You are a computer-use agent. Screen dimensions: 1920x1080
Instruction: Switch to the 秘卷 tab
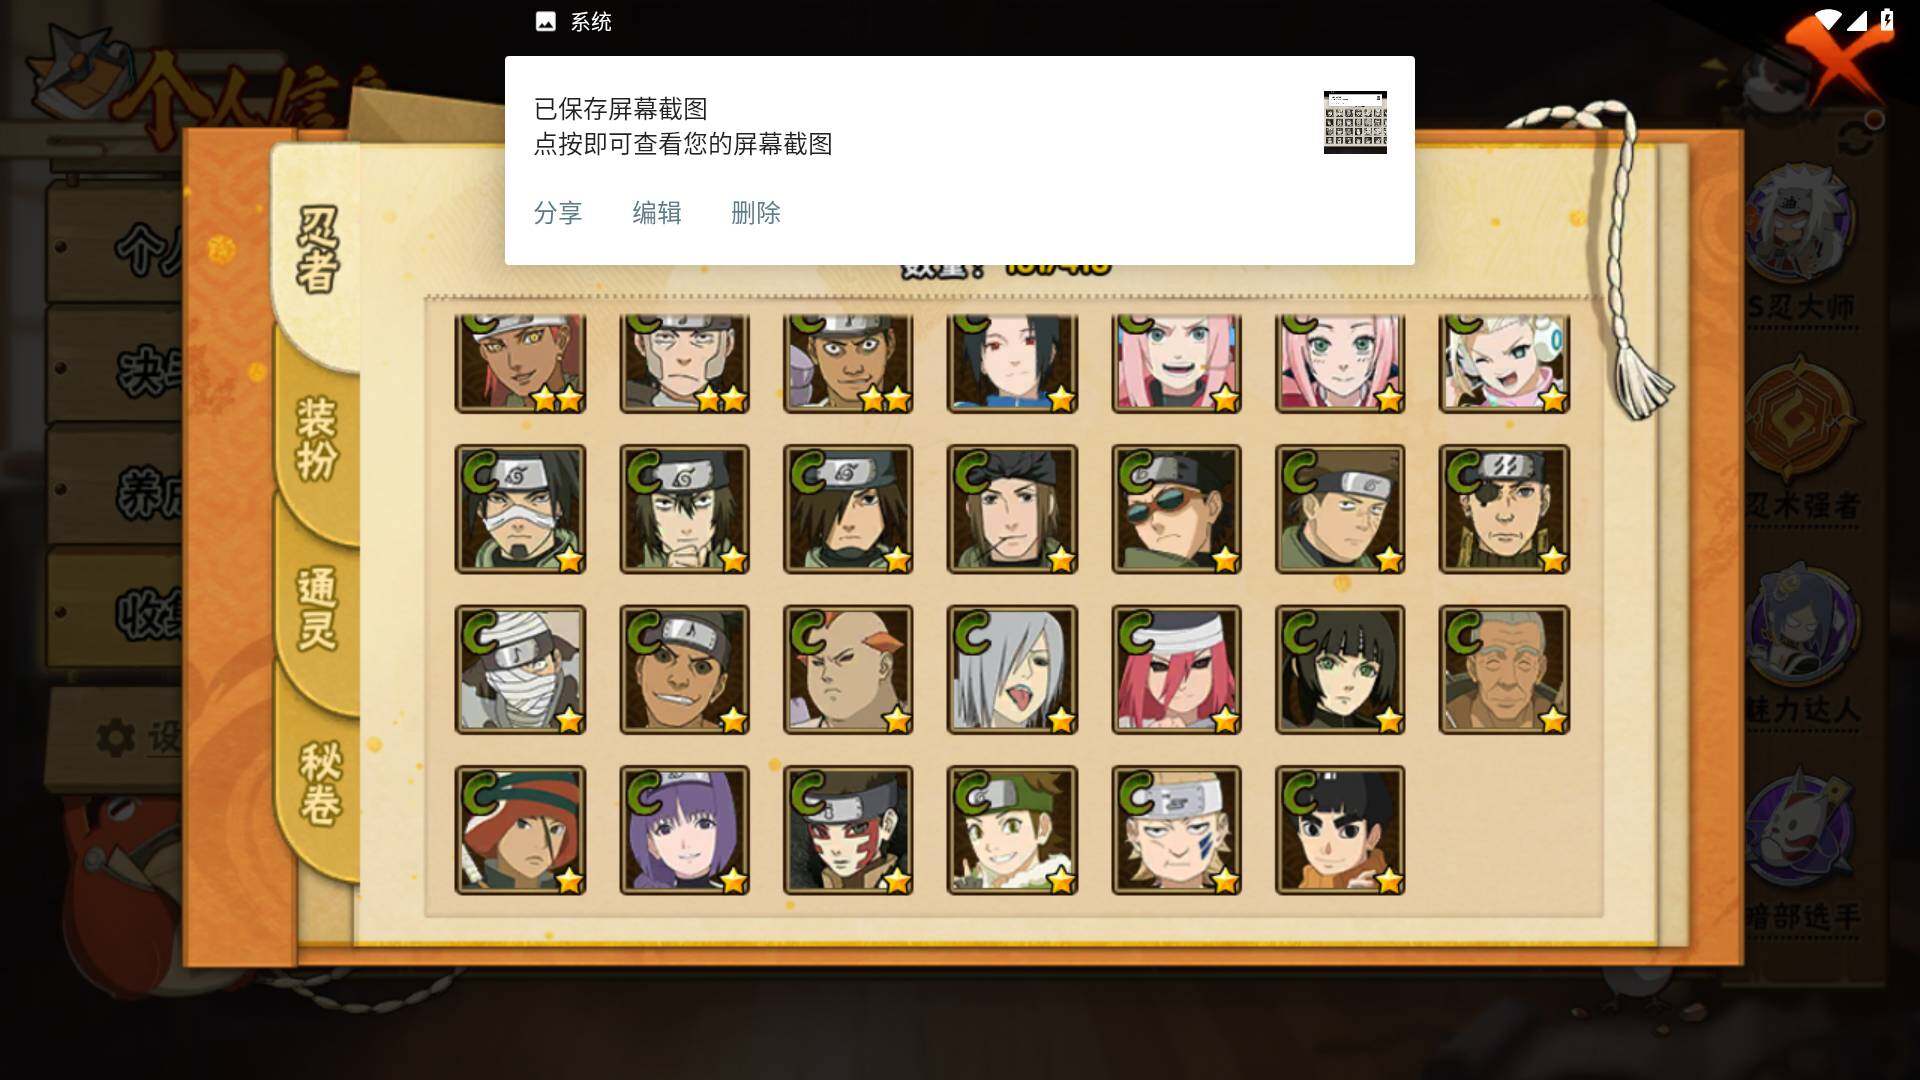320,783
